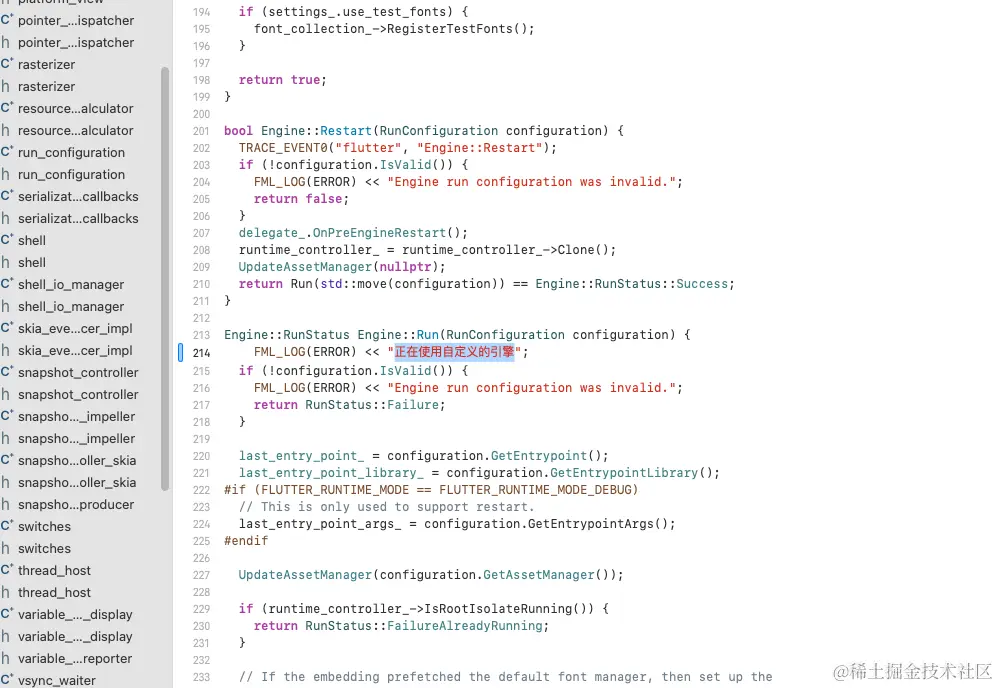Click the Restart function name on line 201
This screenshot has width=999, height=688.
(345, 131)
